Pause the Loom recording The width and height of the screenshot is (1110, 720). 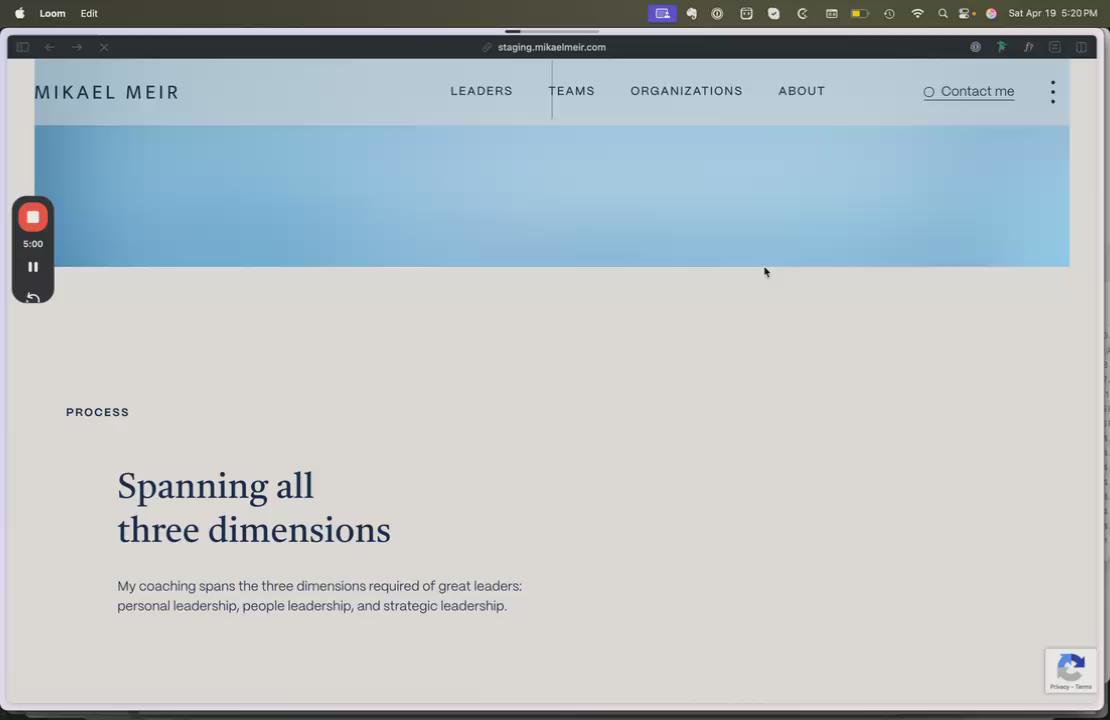pos(33,267)
